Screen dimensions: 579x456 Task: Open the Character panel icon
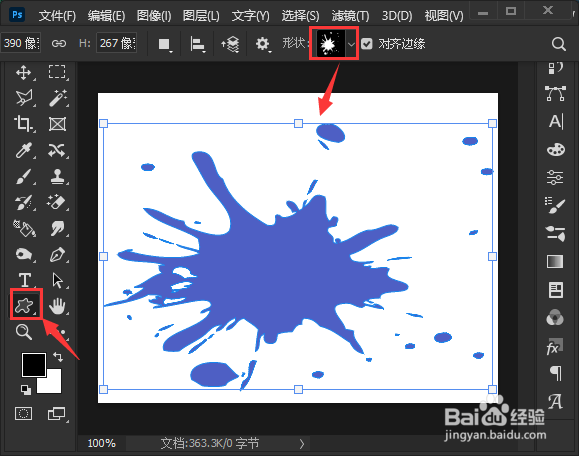pos(556,121)
